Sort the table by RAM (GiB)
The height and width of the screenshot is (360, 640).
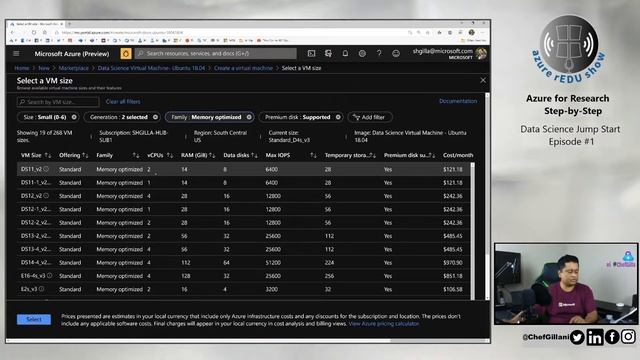point(198,156)
